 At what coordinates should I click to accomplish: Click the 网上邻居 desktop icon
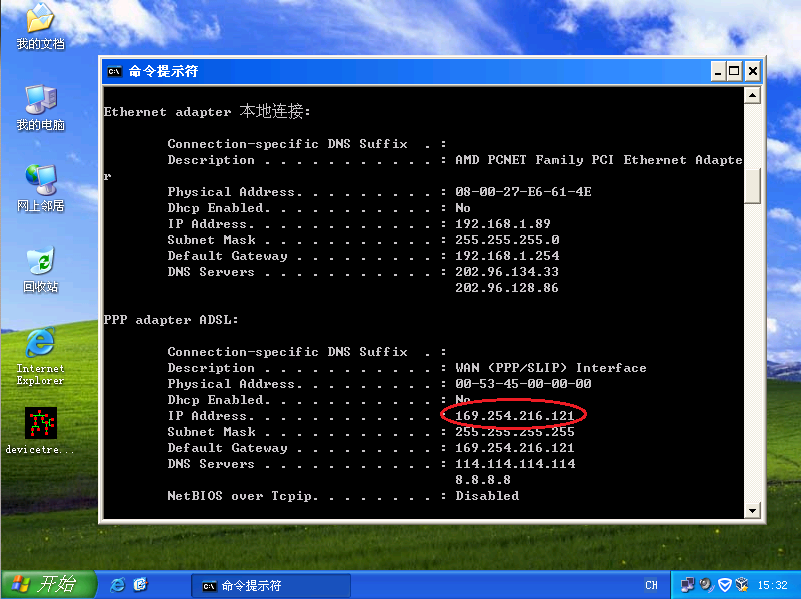coord(40,188)
